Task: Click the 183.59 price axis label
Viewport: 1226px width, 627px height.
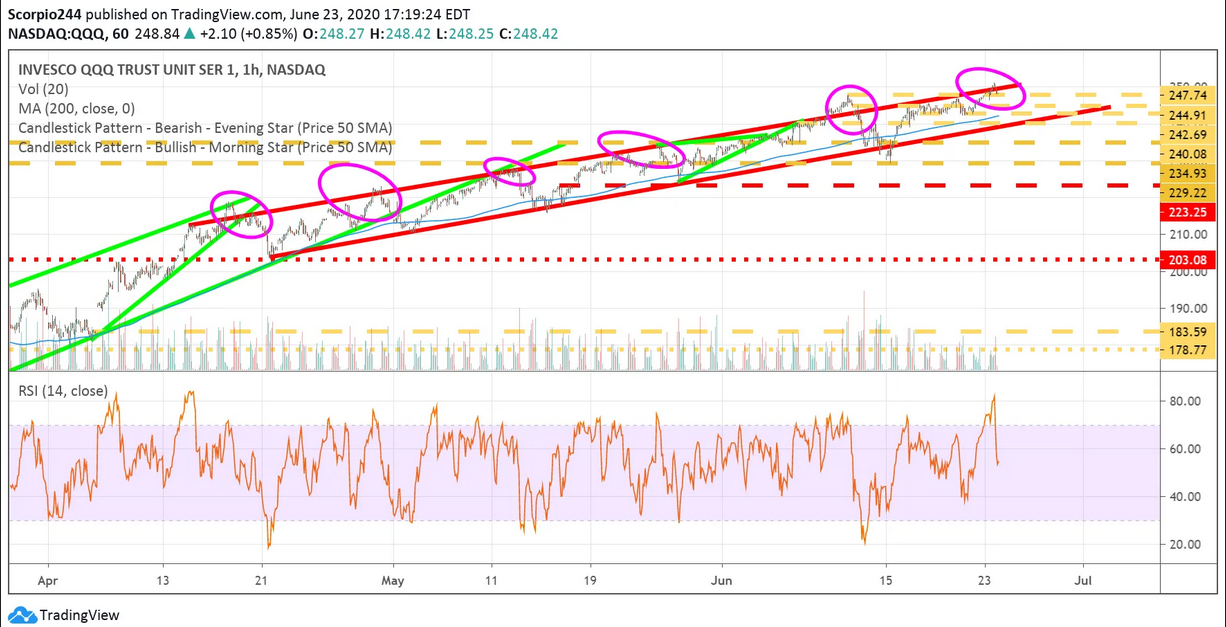Action: (x=1190, y=331)
